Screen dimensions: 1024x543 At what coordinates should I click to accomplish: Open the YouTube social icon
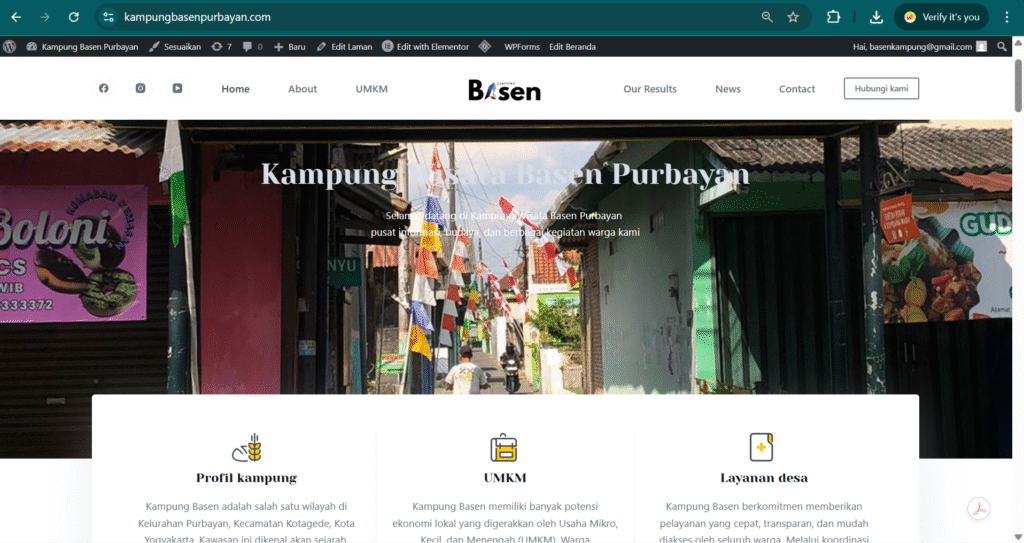[177, 88]
